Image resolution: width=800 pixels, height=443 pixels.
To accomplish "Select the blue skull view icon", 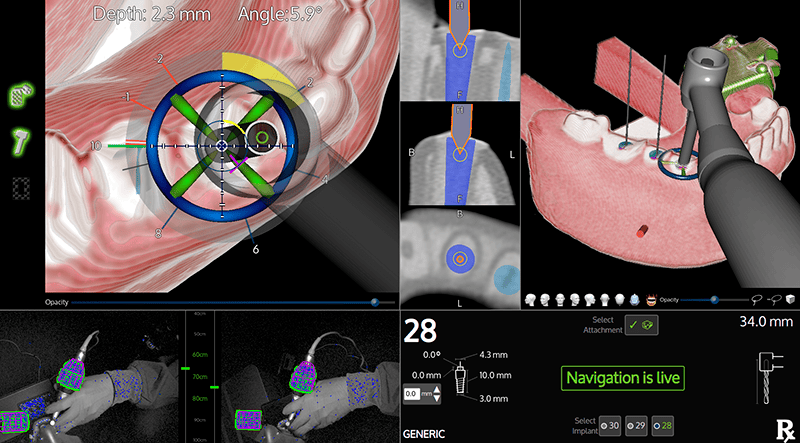I will pos(635,299).
